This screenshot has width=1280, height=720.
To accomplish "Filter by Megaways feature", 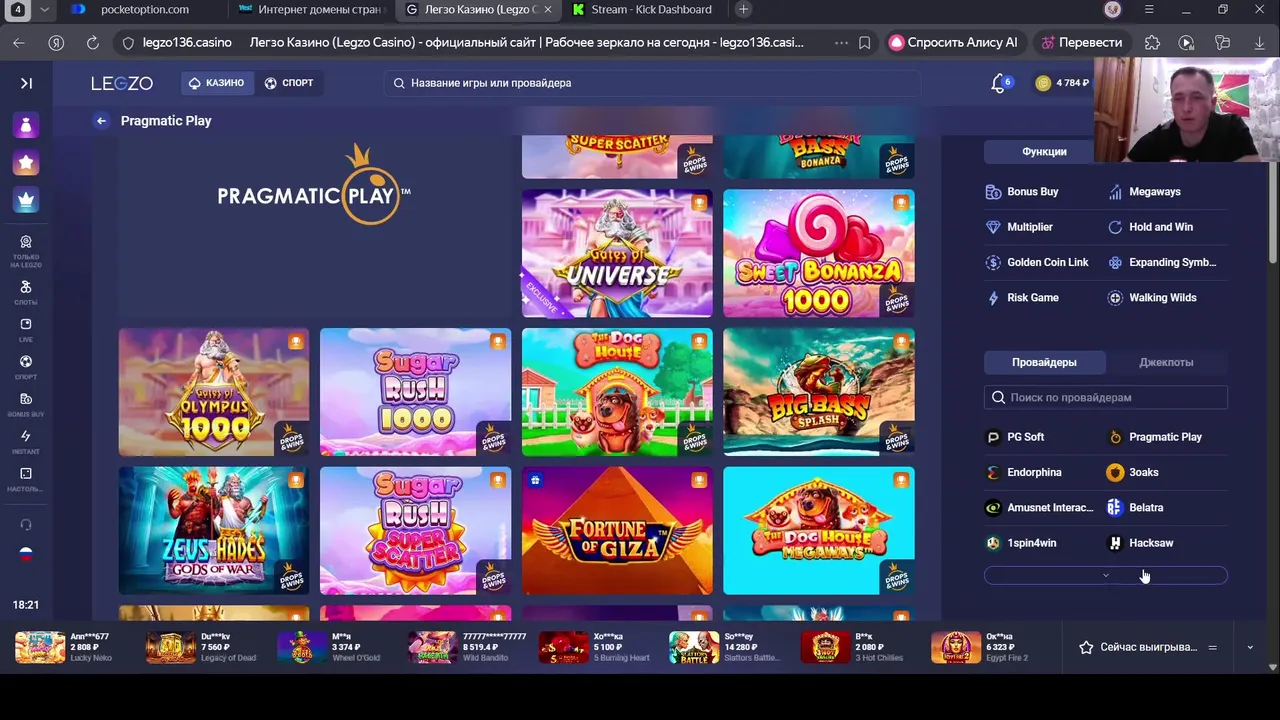I will coord(1144,192).
